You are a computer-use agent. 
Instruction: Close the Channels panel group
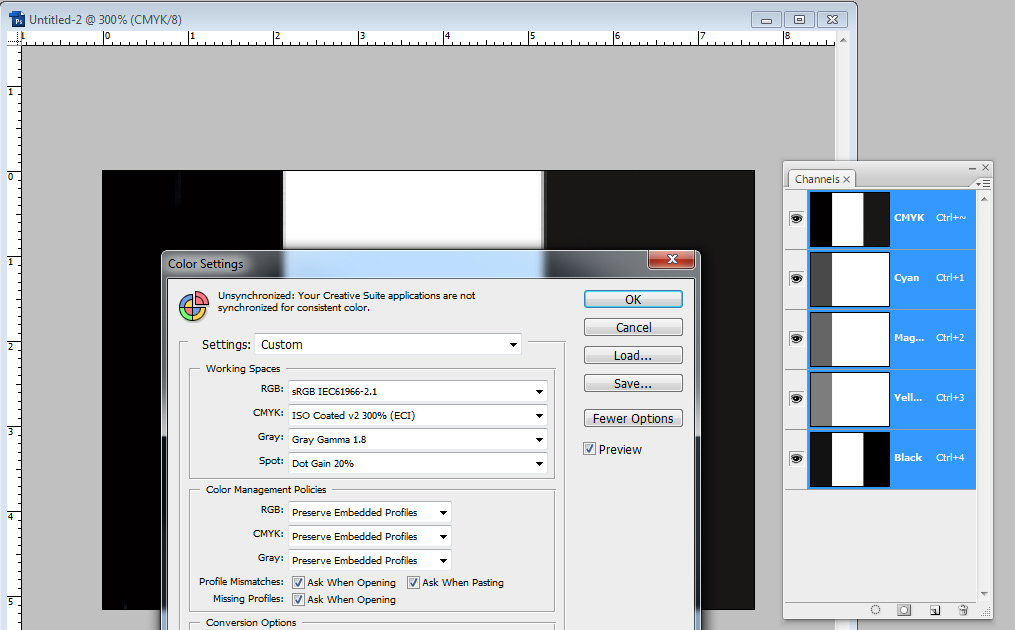point(985,168)
